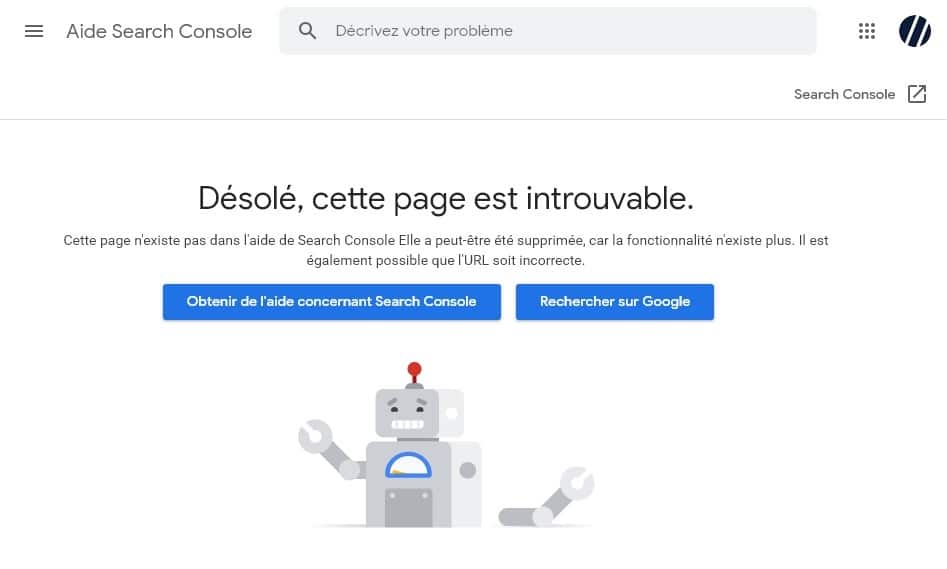Click the magnifying glass search icon

307,31
